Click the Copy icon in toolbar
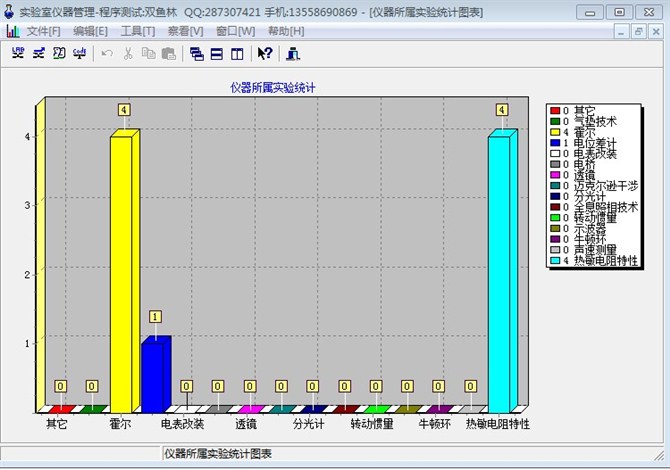This screenshot has height=470, width=670. click(148, 53)
